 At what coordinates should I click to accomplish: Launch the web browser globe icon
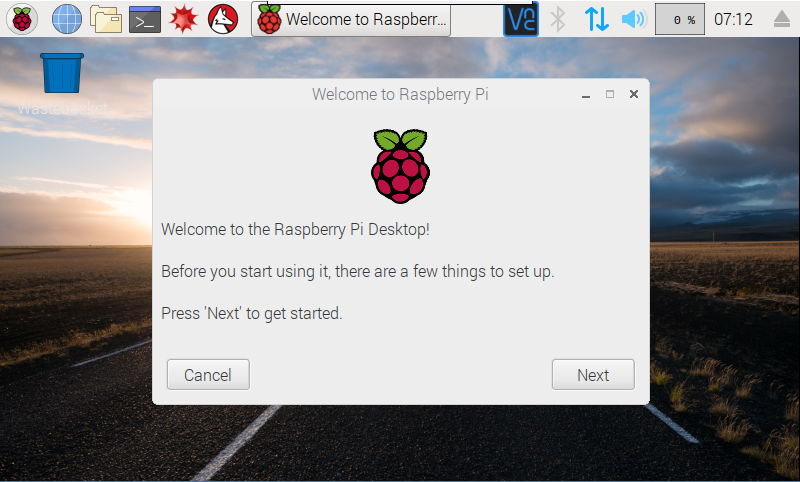point(67,19)
